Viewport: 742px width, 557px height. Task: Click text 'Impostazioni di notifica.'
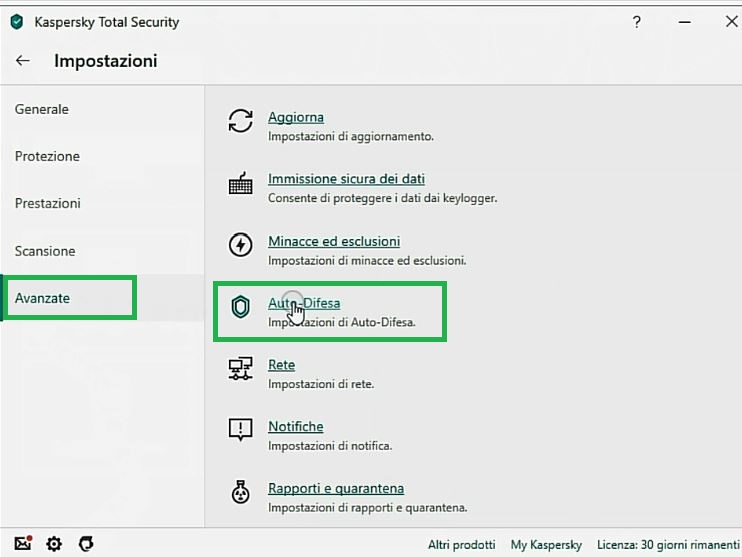(x=330, y=446)
